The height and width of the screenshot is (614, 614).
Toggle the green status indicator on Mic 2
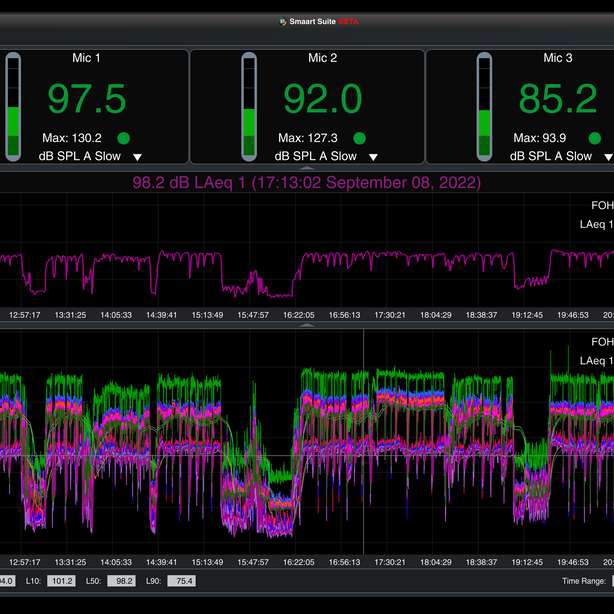360,138
